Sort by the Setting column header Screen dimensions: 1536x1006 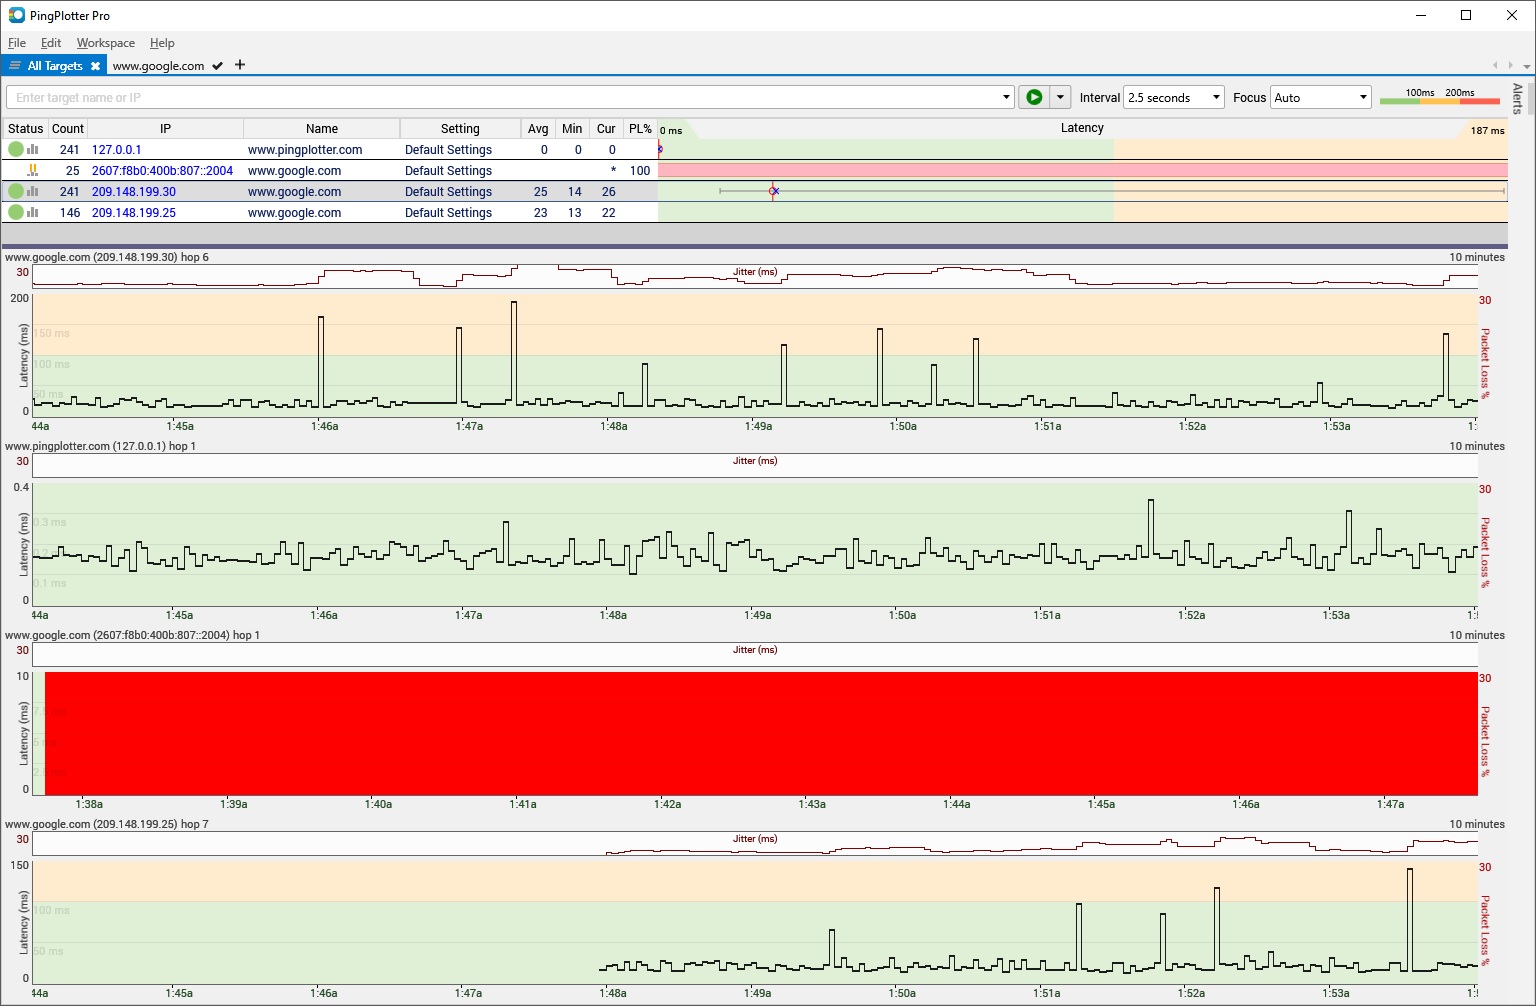click(x=460, y=129)
